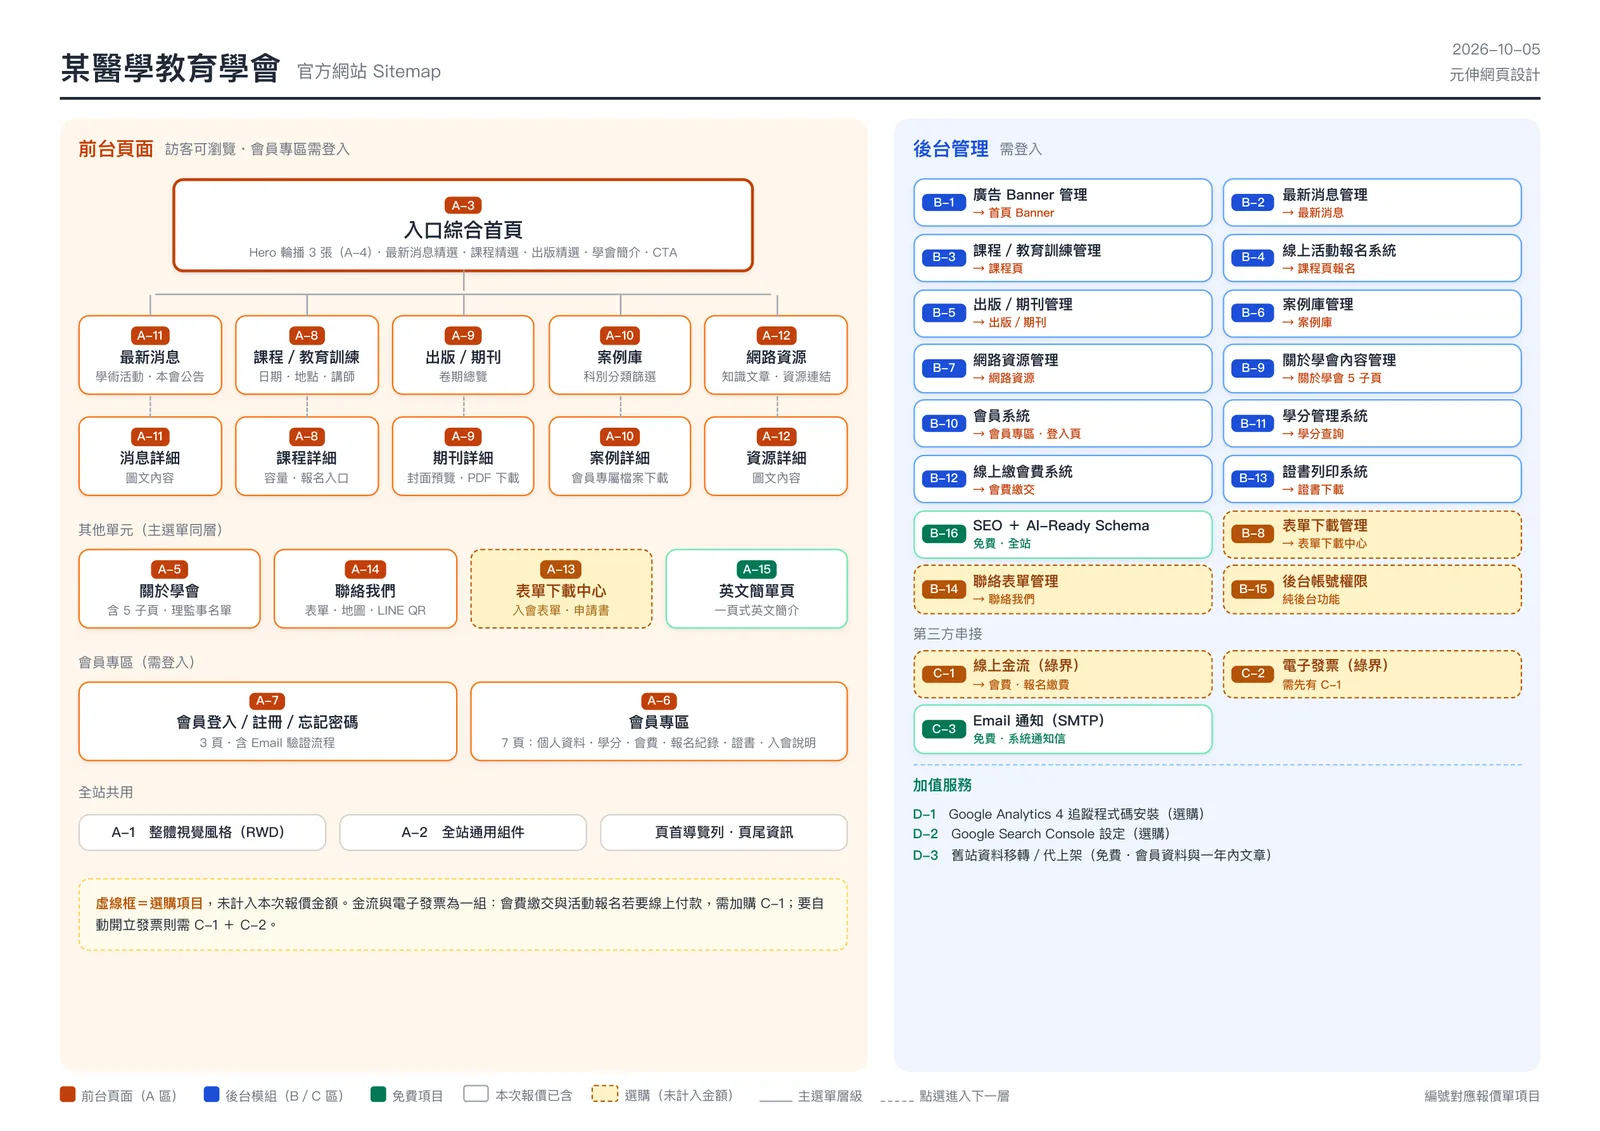Click the '→ 證書下載' link text
This screenshot has width=1600, height=1131.
pyautogui.click(x=1313, y=490)
